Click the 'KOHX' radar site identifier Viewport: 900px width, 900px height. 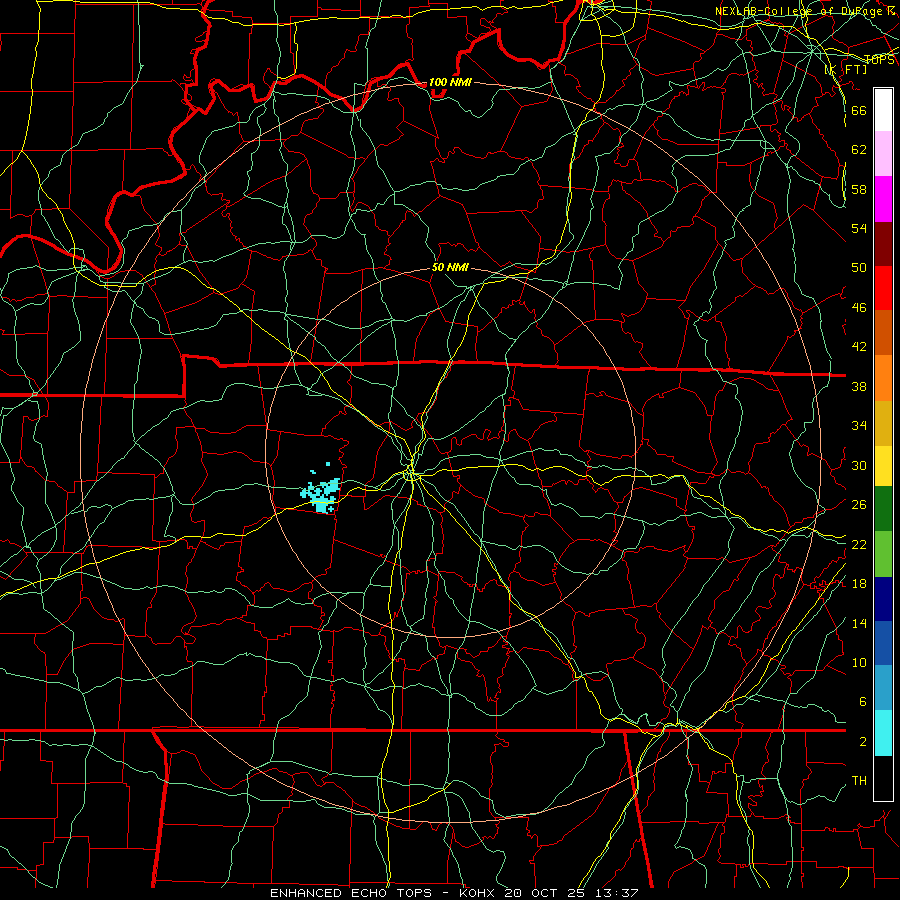pyautogui.click(x=479, y=893)
